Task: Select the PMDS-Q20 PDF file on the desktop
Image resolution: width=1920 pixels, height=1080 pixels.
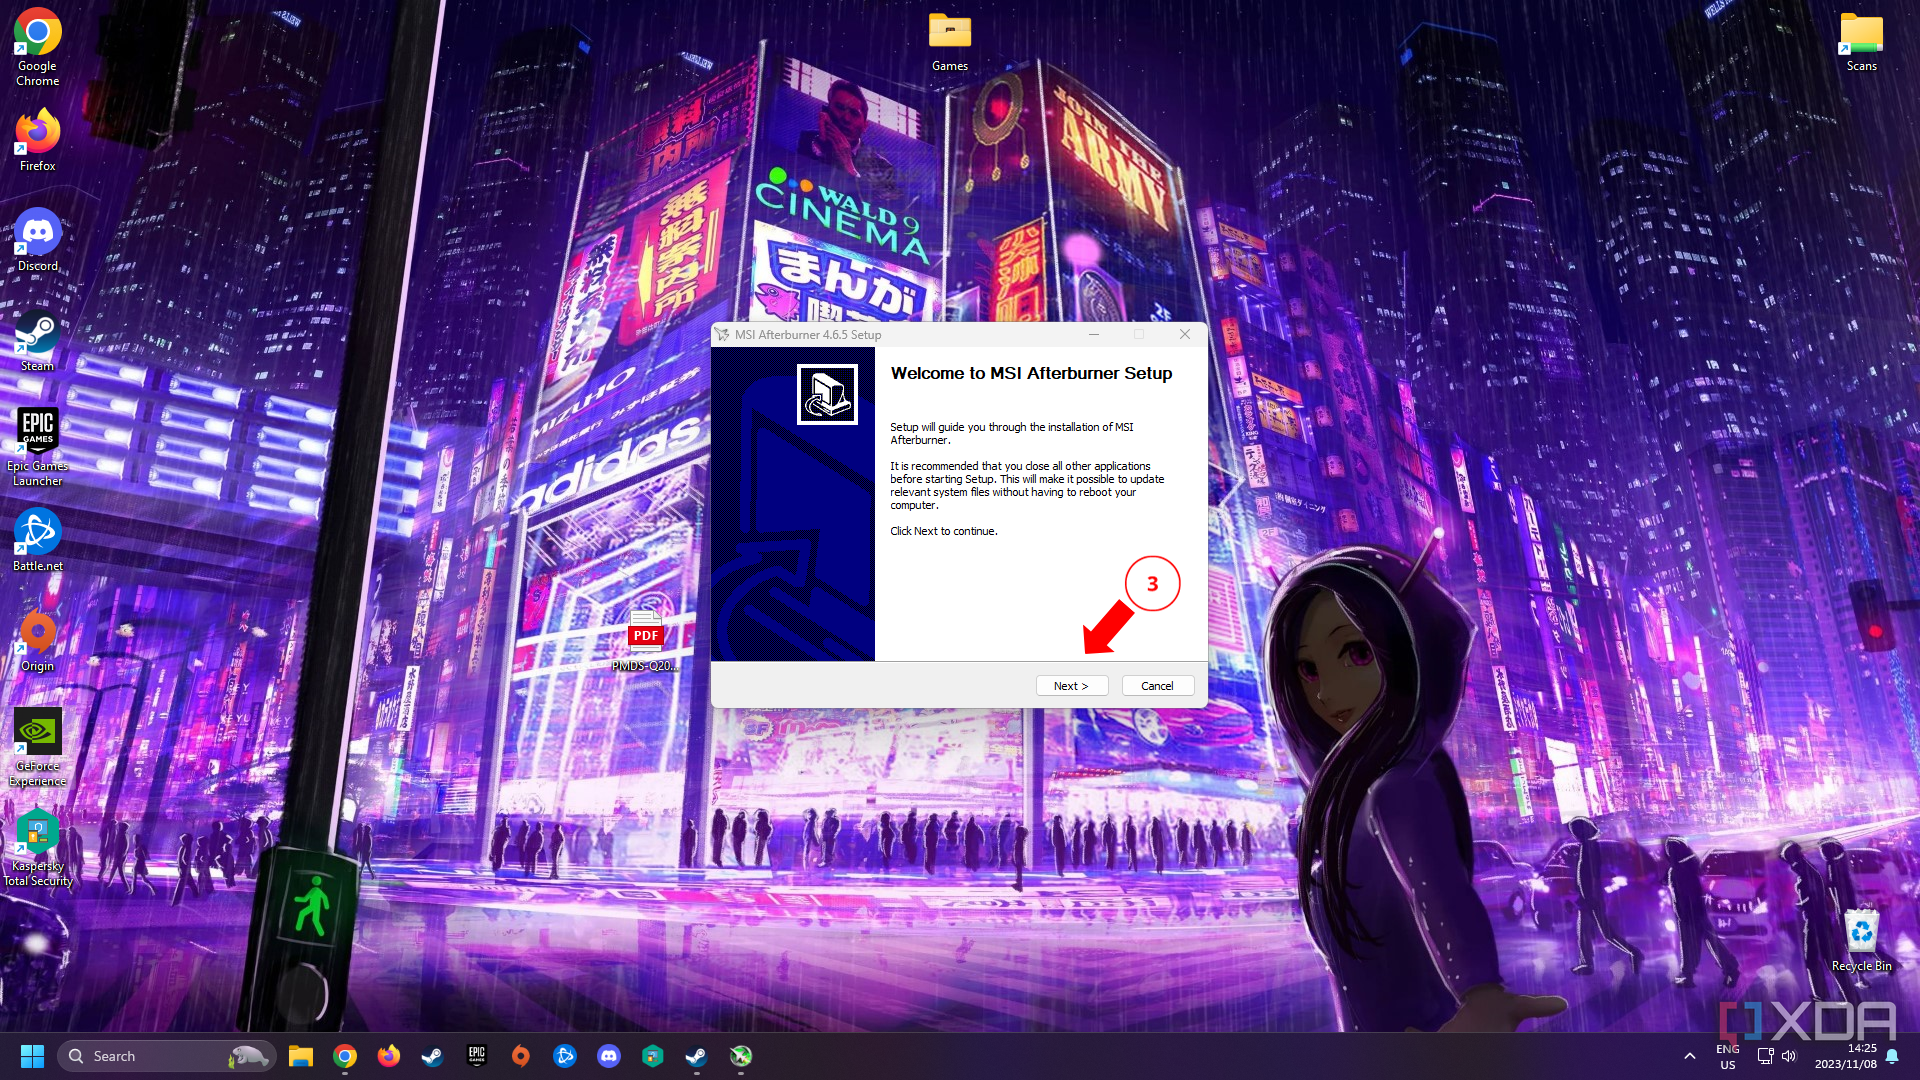Action: [645, 640]
